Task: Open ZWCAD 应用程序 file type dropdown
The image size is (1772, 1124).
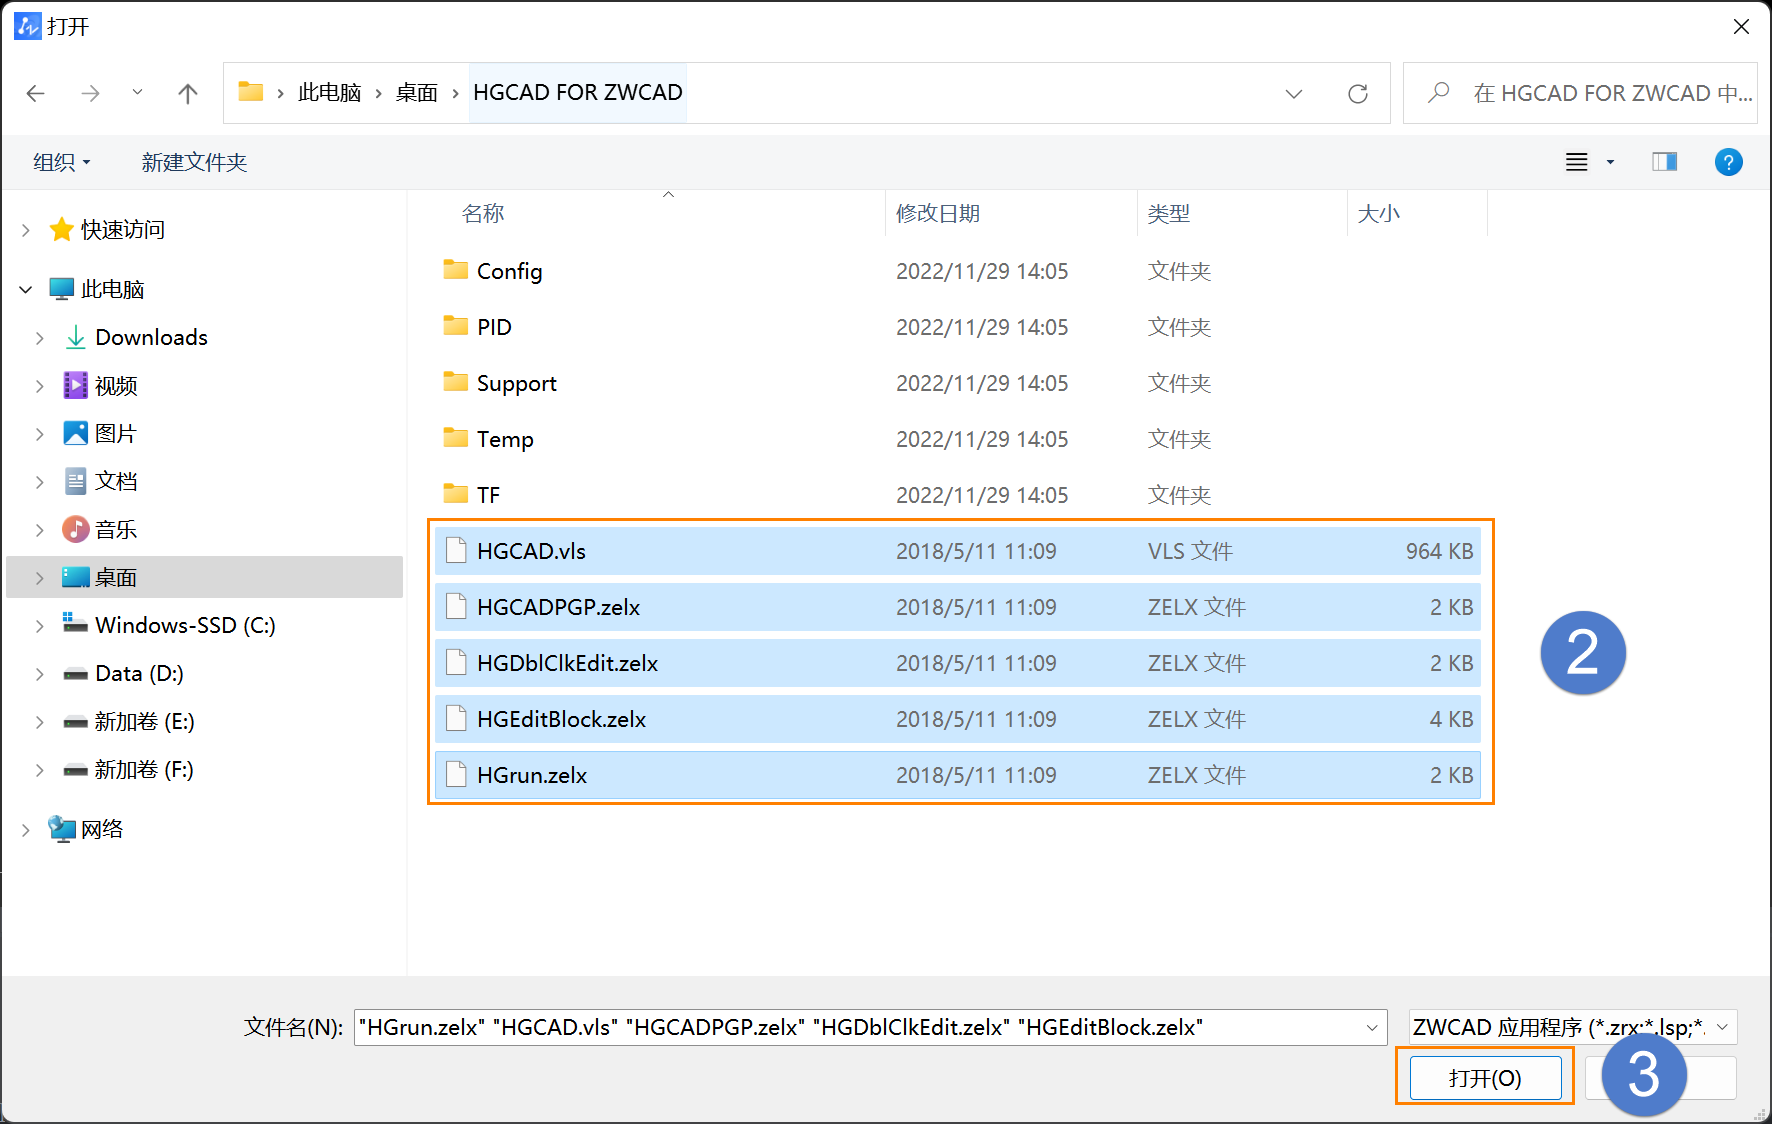Action: (x=1573, y=1027)
